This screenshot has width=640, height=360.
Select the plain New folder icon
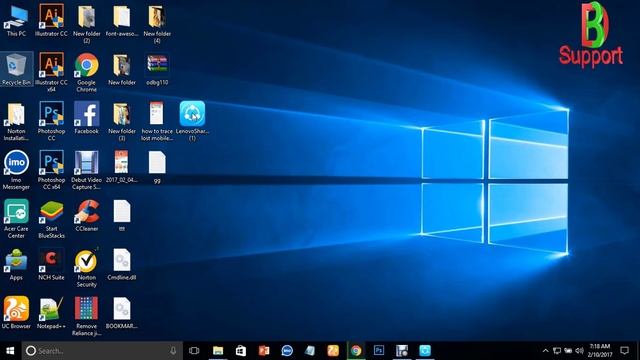pyautogui.click(x=122, y=69)
